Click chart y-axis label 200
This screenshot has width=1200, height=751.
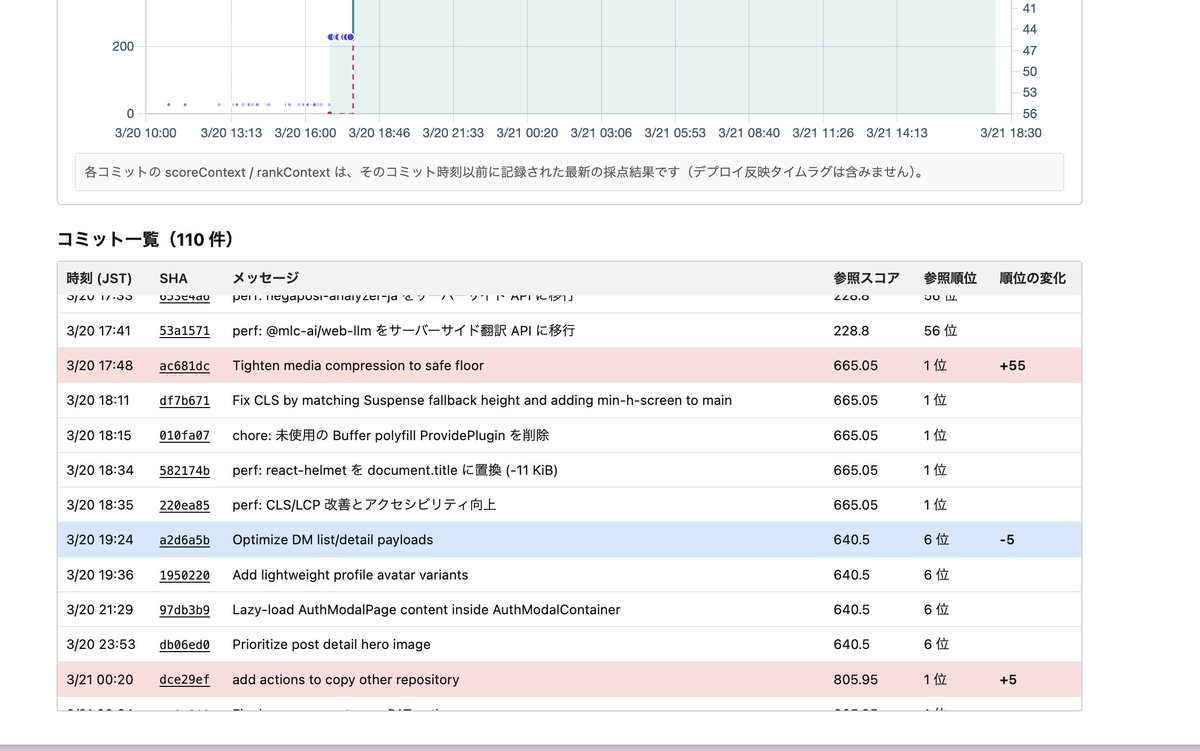(124, 46)
